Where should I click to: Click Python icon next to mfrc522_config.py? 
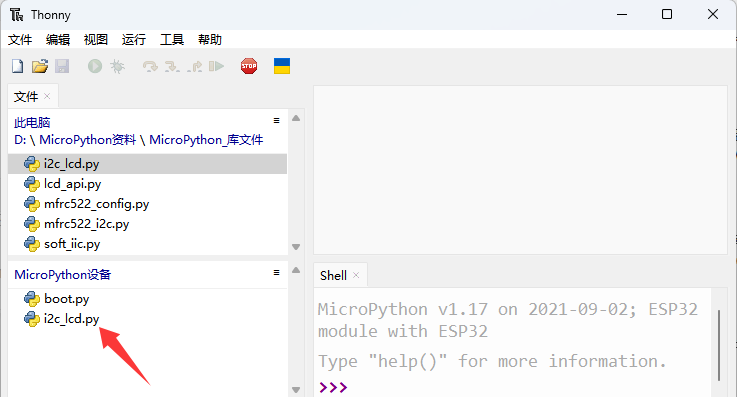coord(32,204)
